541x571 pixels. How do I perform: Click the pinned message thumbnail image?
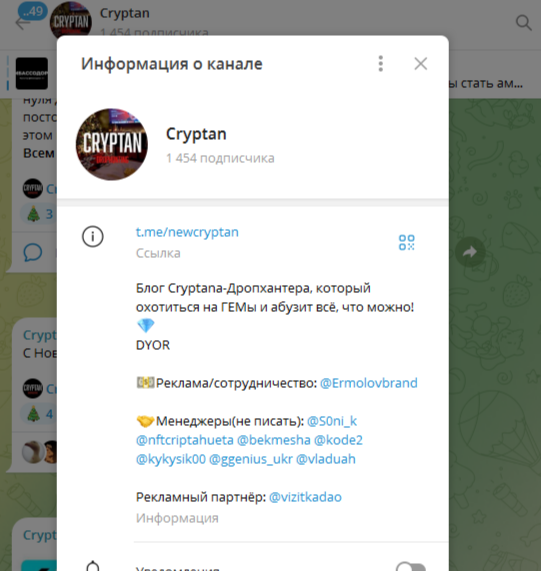pos(32,73)
